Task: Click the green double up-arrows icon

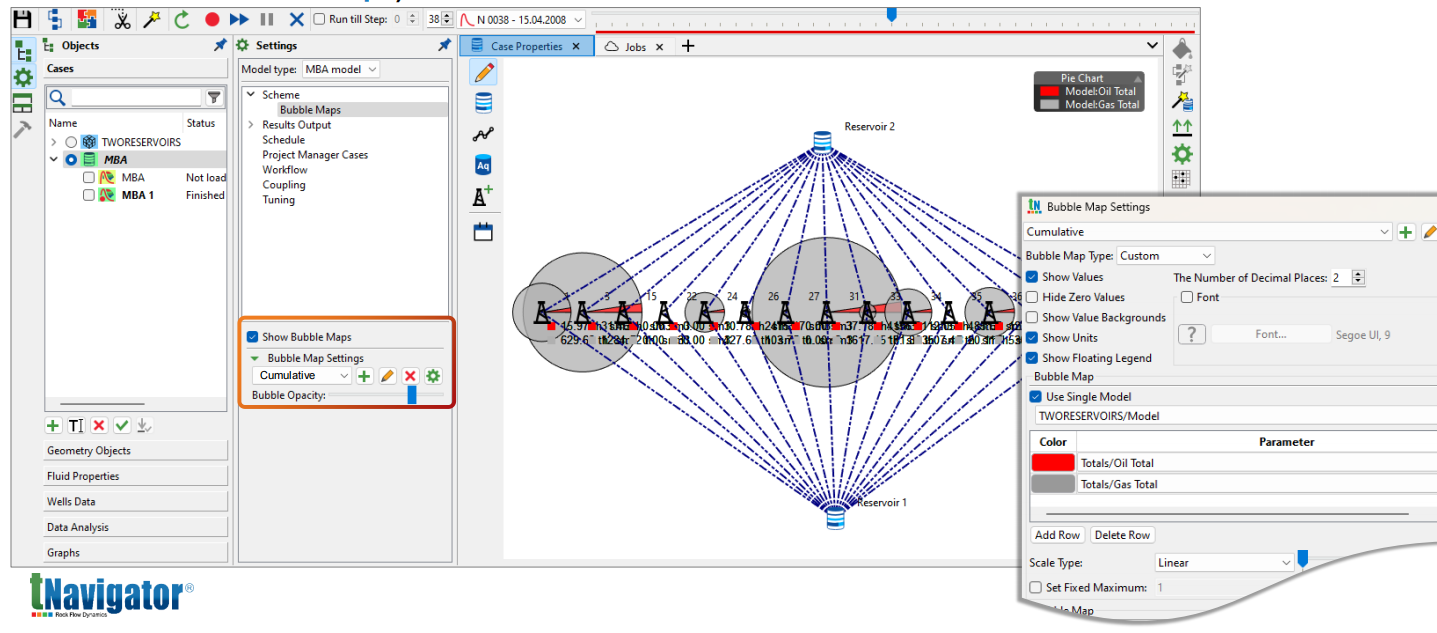Action: click(x=1182, y=127)
